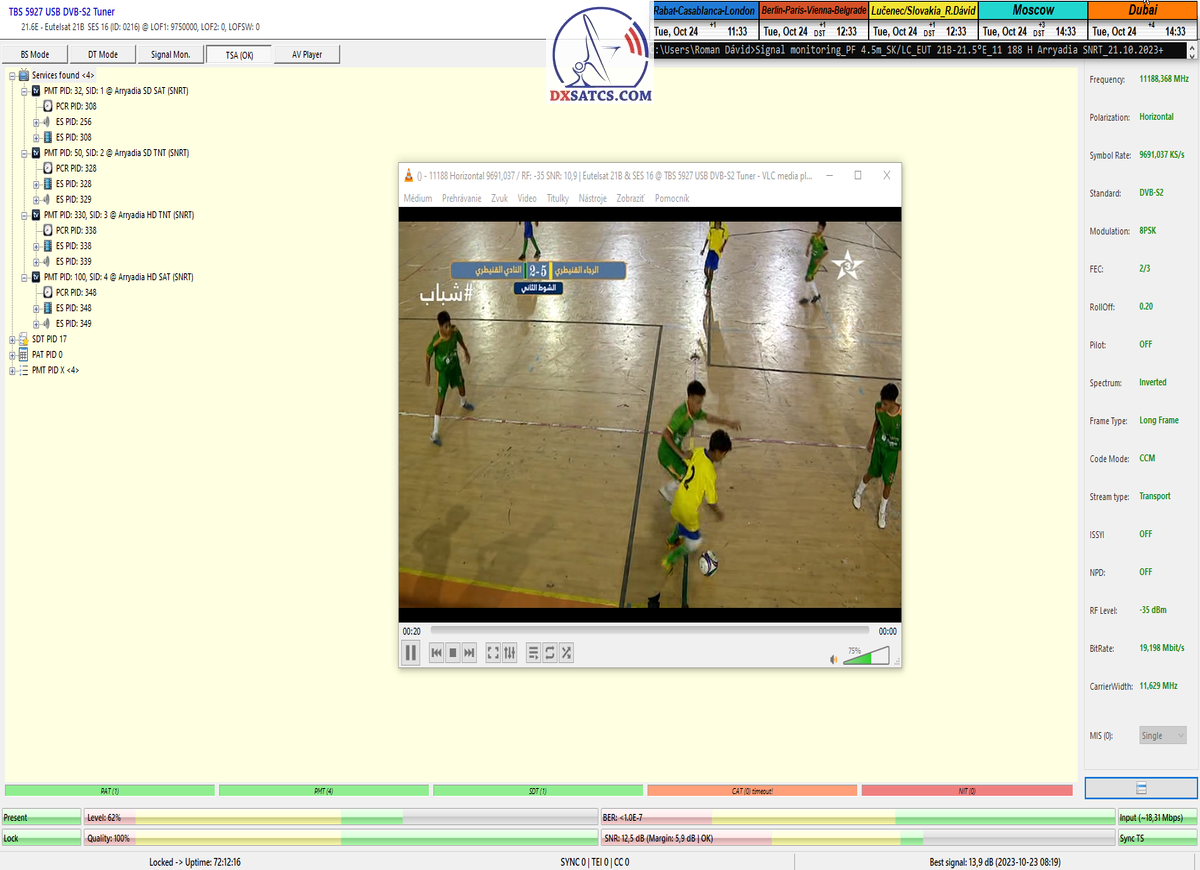1200x870 pixels.
Task: Show the VLC playlist
Action: click(534, 653)
